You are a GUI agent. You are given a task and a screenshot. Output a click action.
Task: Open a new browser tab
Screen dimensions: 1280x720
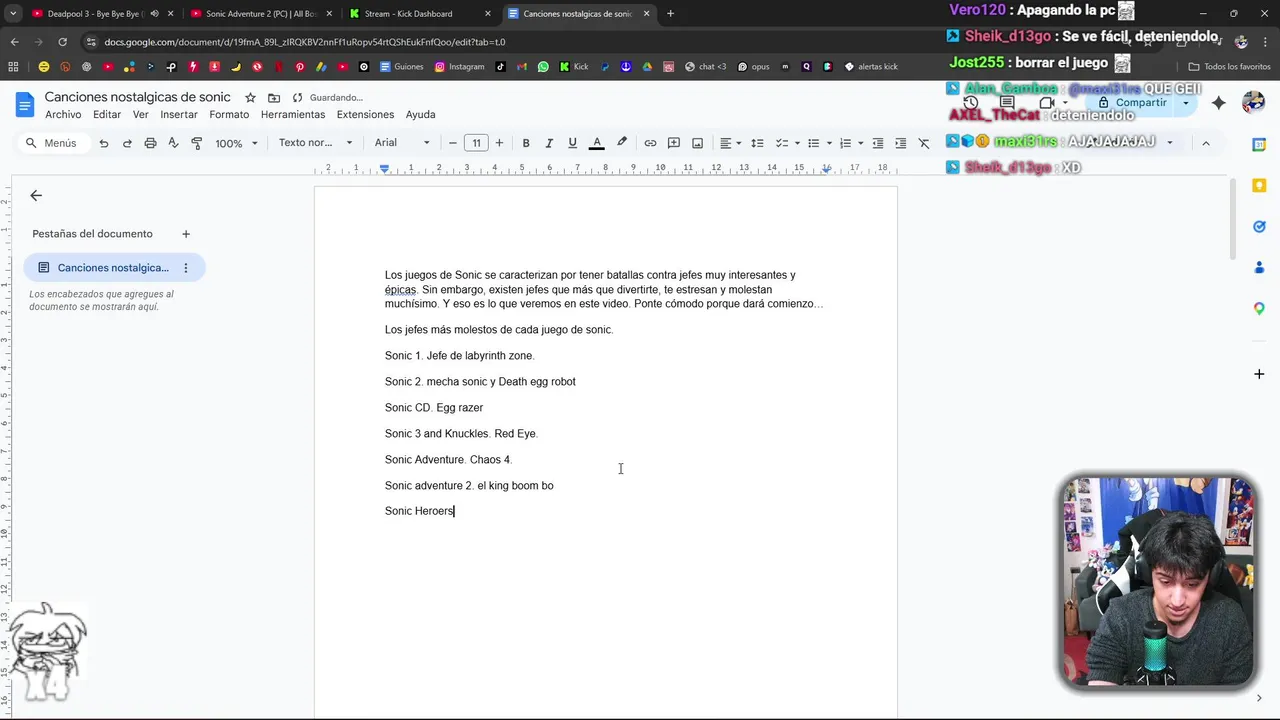[x=670, y=14]
